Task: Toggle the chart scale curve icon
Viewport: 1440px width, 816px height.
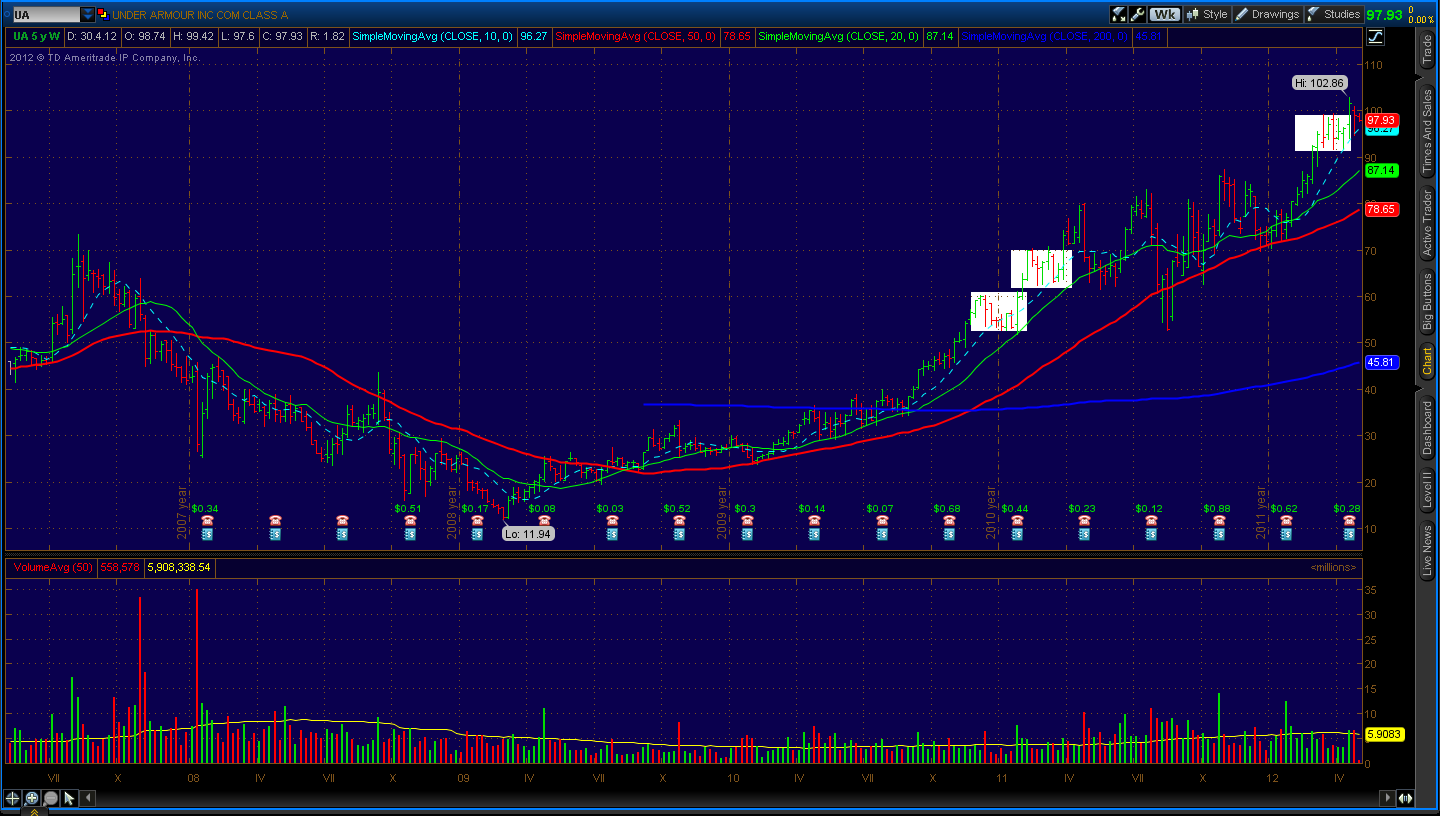Action: tap(1375, 37)
